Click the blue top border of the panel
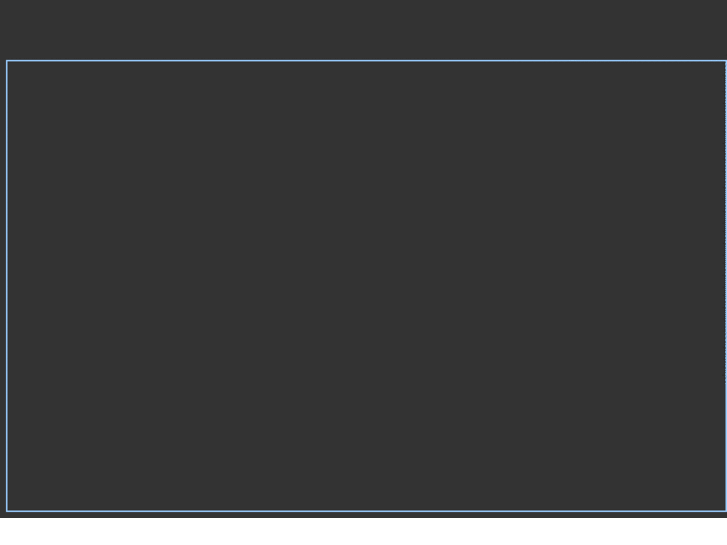 [x=366, y=61]
